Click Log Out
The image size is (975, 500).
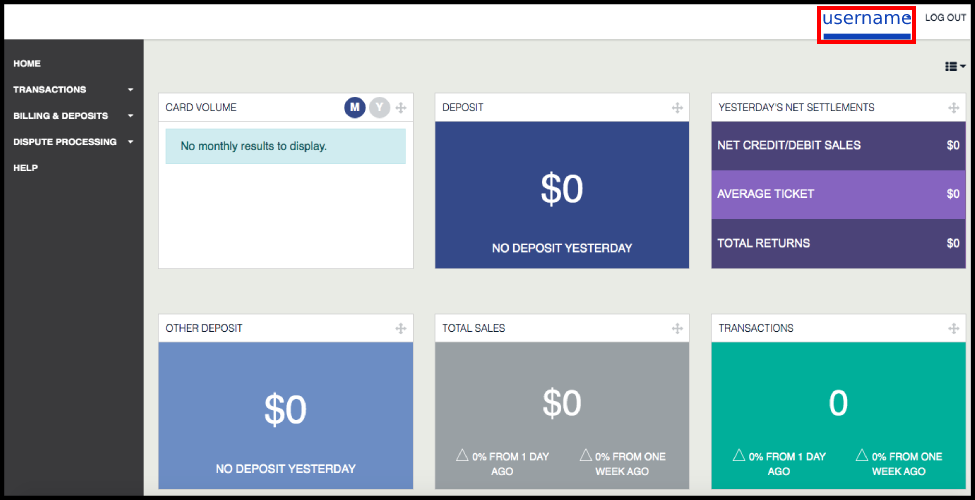[945, 17]
